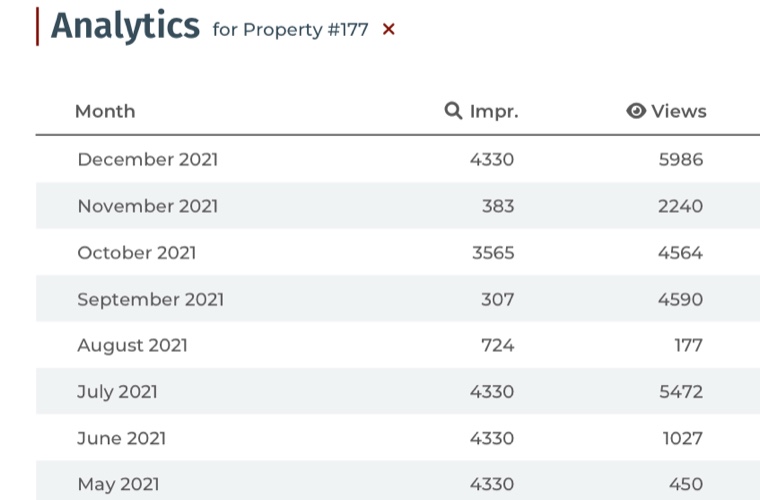
Task: Sort by the Month column header
Action: [105, 111]
